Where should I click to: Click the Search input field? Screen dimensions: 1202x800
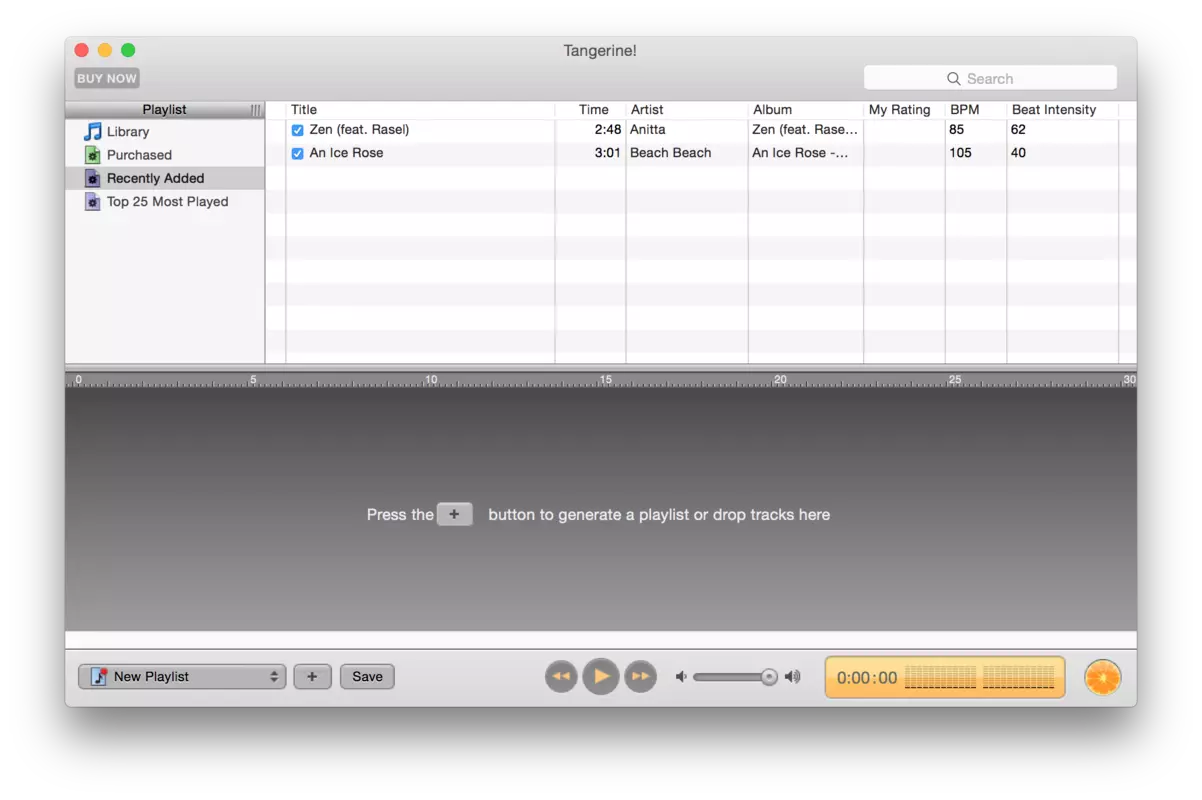click(990, 78)
